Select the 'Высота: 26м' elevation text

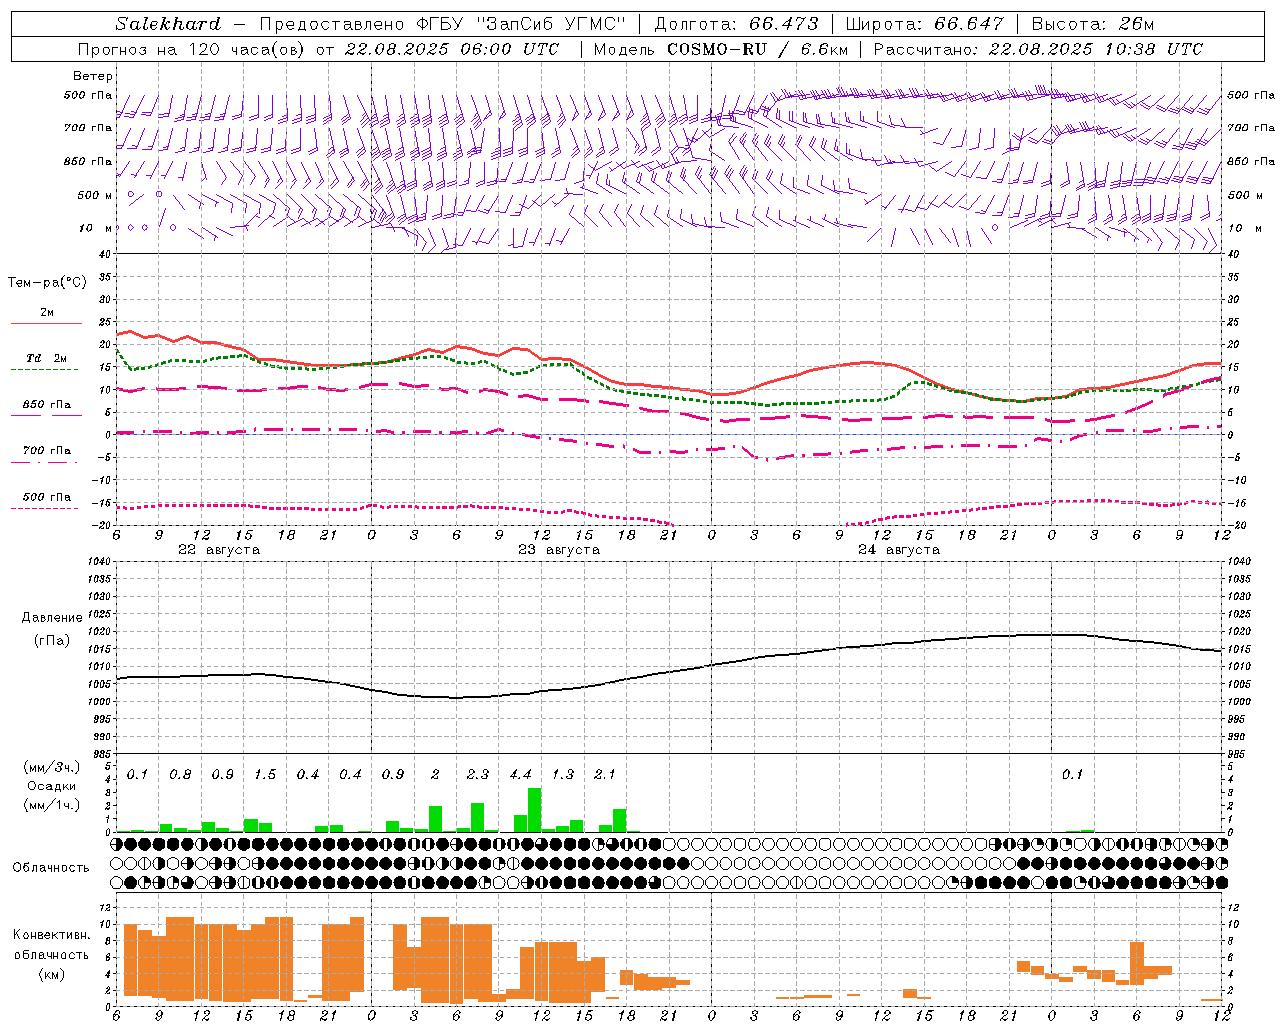(1092, 24)
